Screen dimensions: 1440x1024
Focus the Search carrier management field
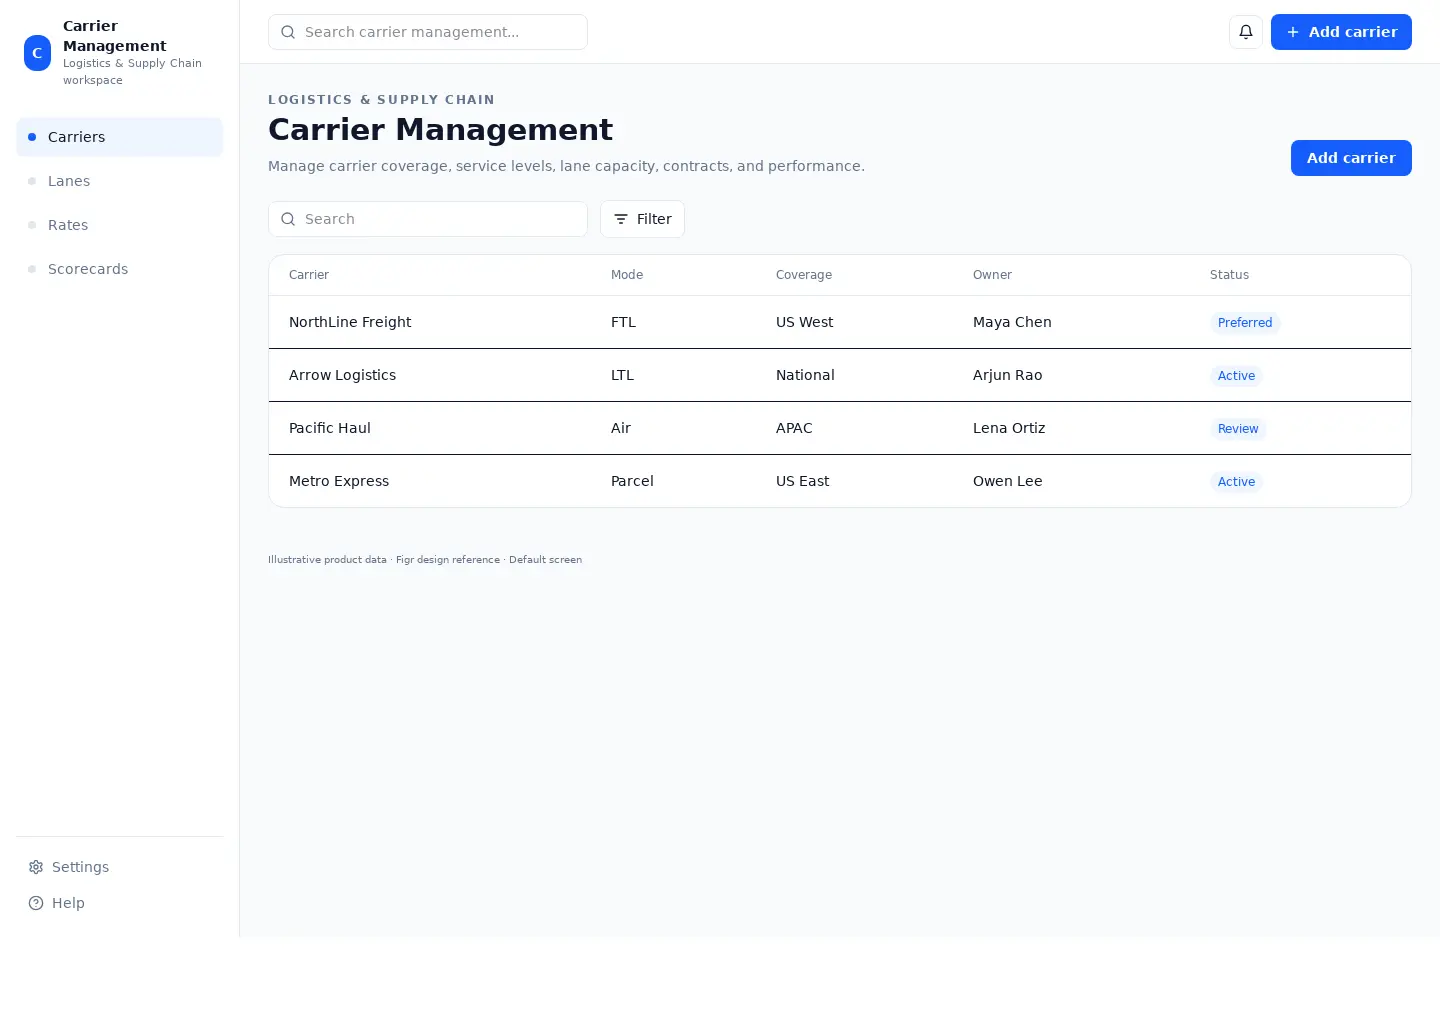click(428, 32)
